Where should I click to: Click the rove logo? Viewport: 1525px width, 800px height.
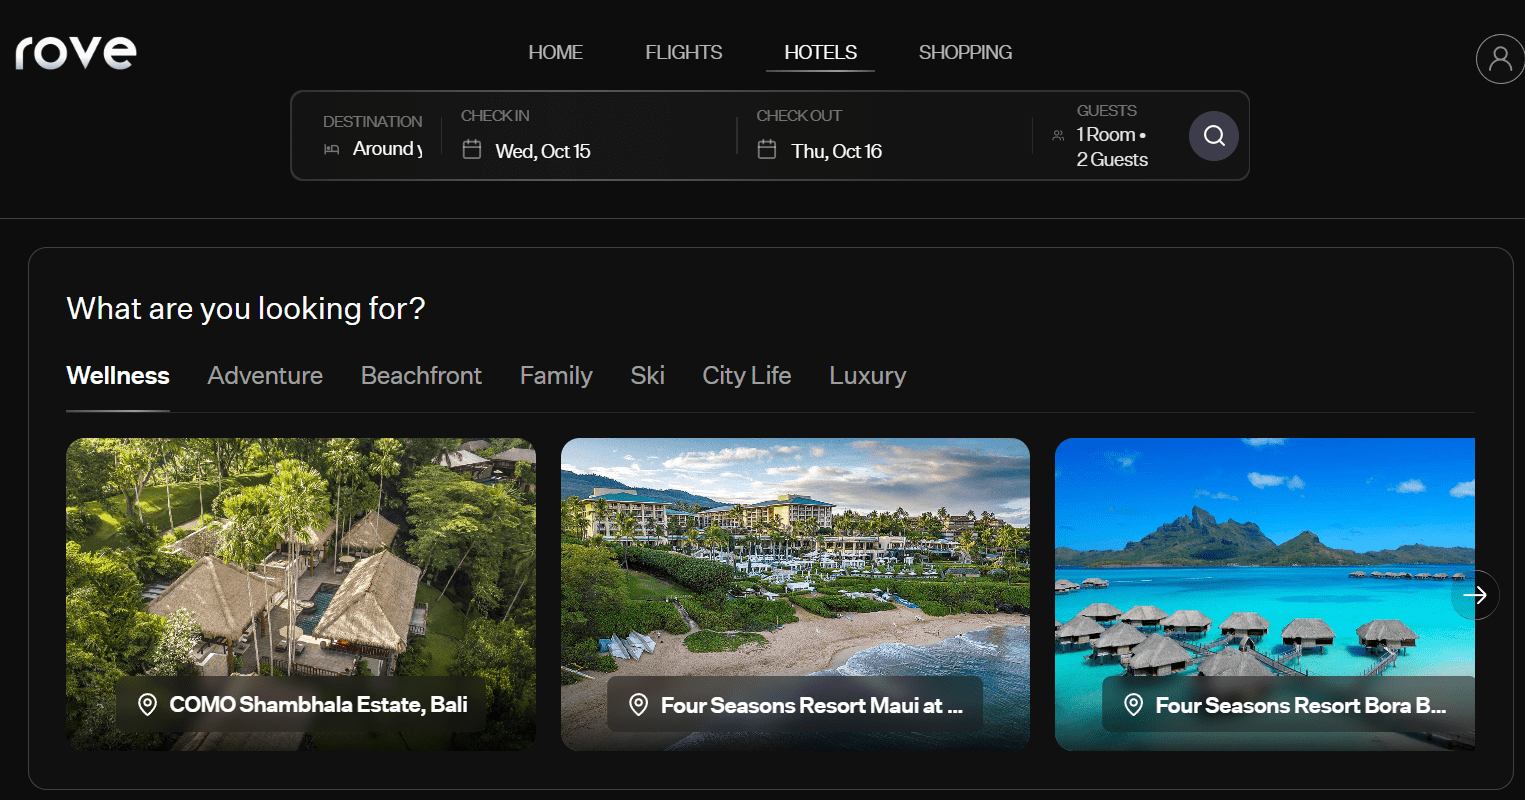tap(76, 53)
